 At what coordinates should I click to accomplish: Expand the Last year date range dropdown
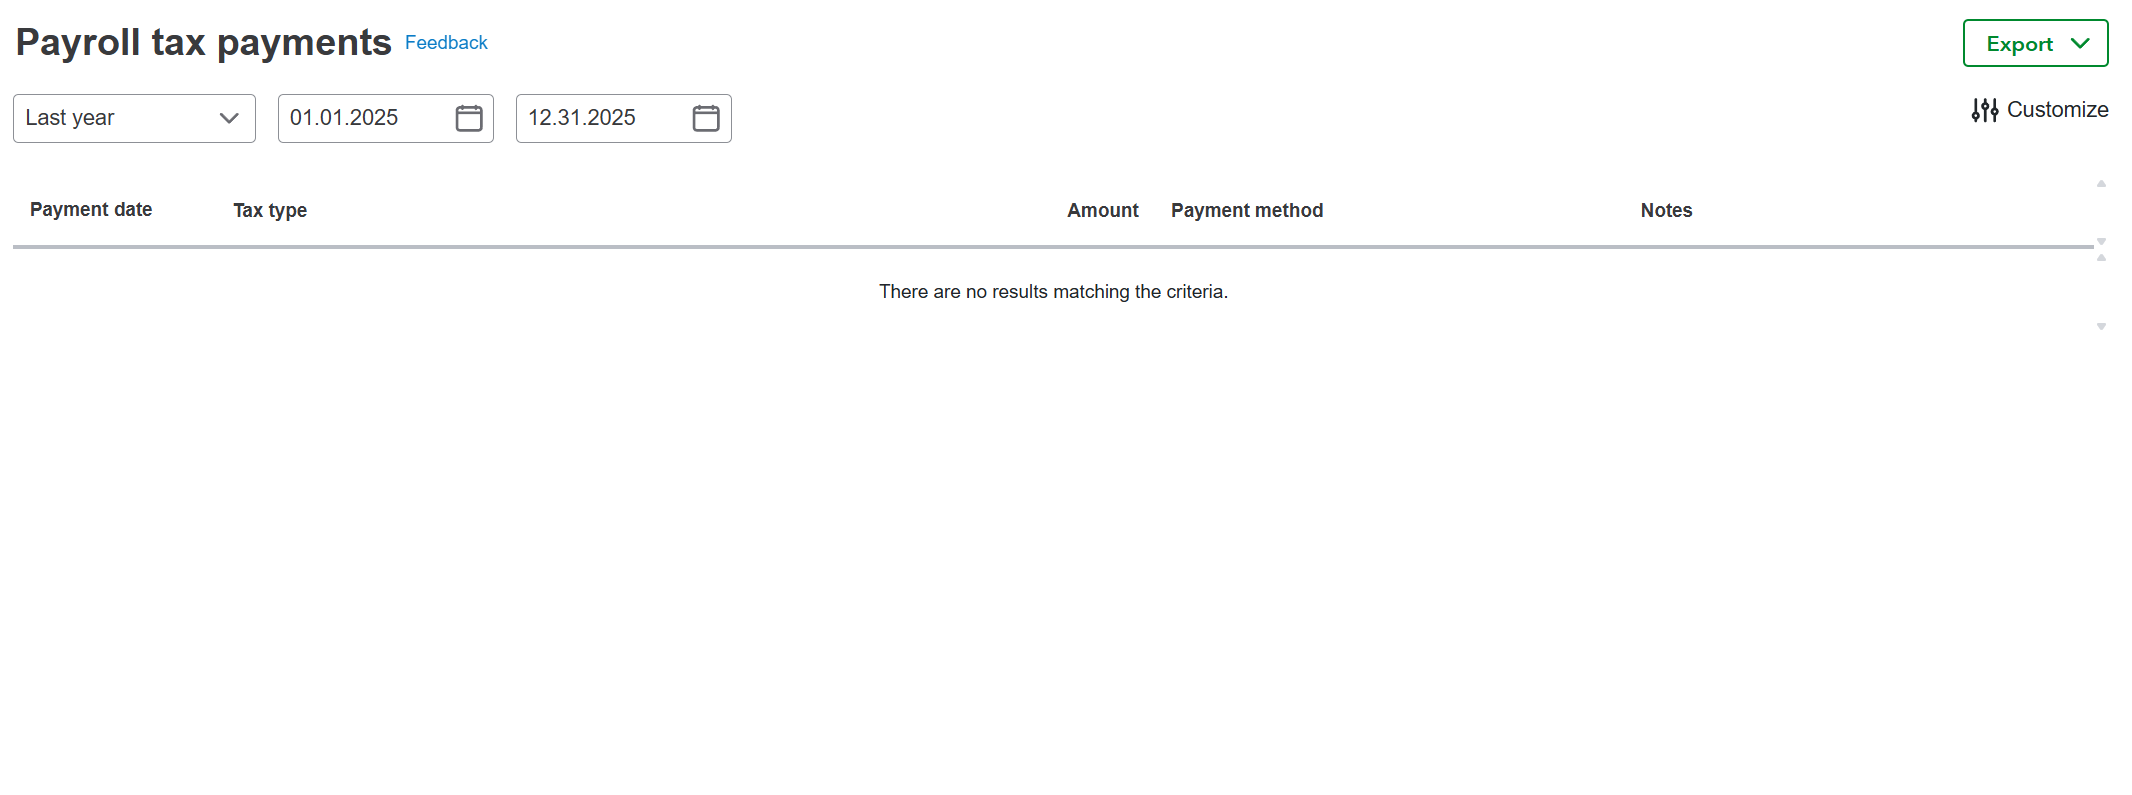134,118
